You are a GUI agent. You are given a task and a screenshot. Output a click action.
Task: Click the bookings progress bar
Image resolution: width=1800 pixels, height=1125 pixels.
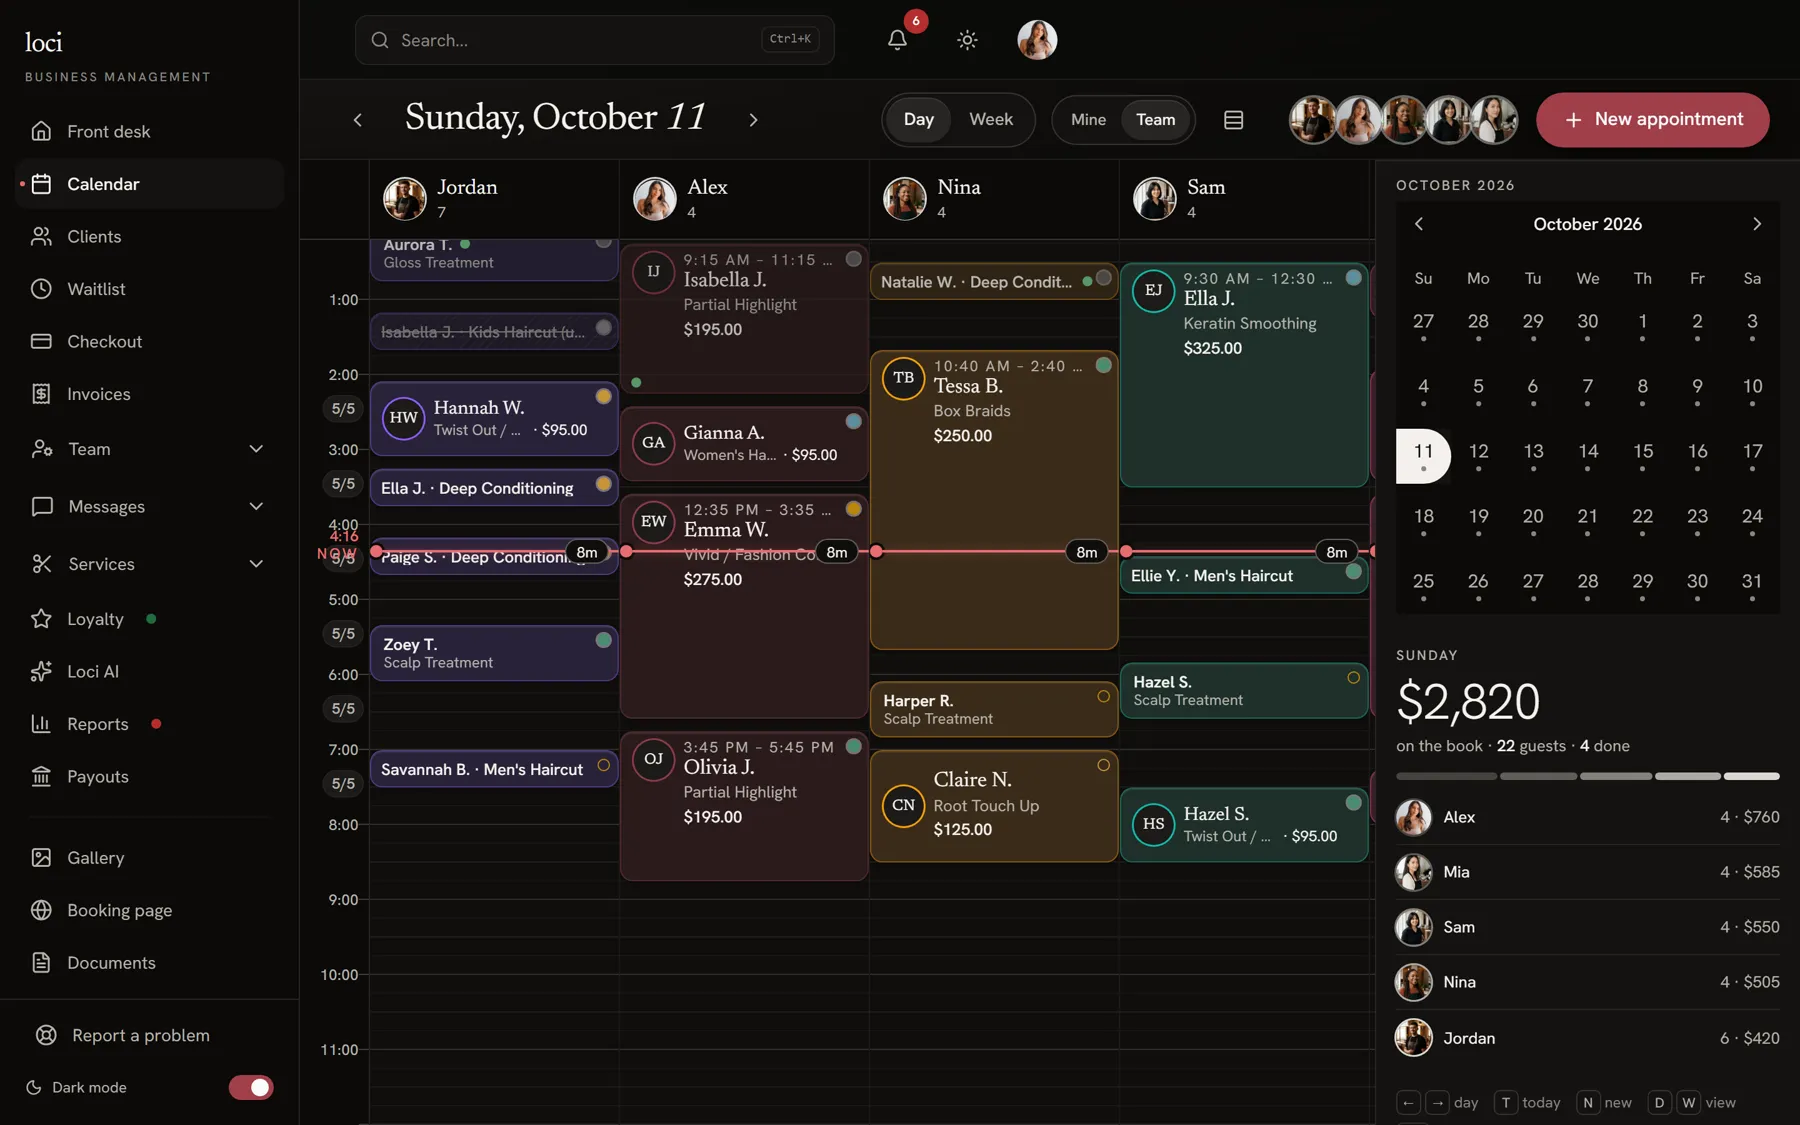1587,776
